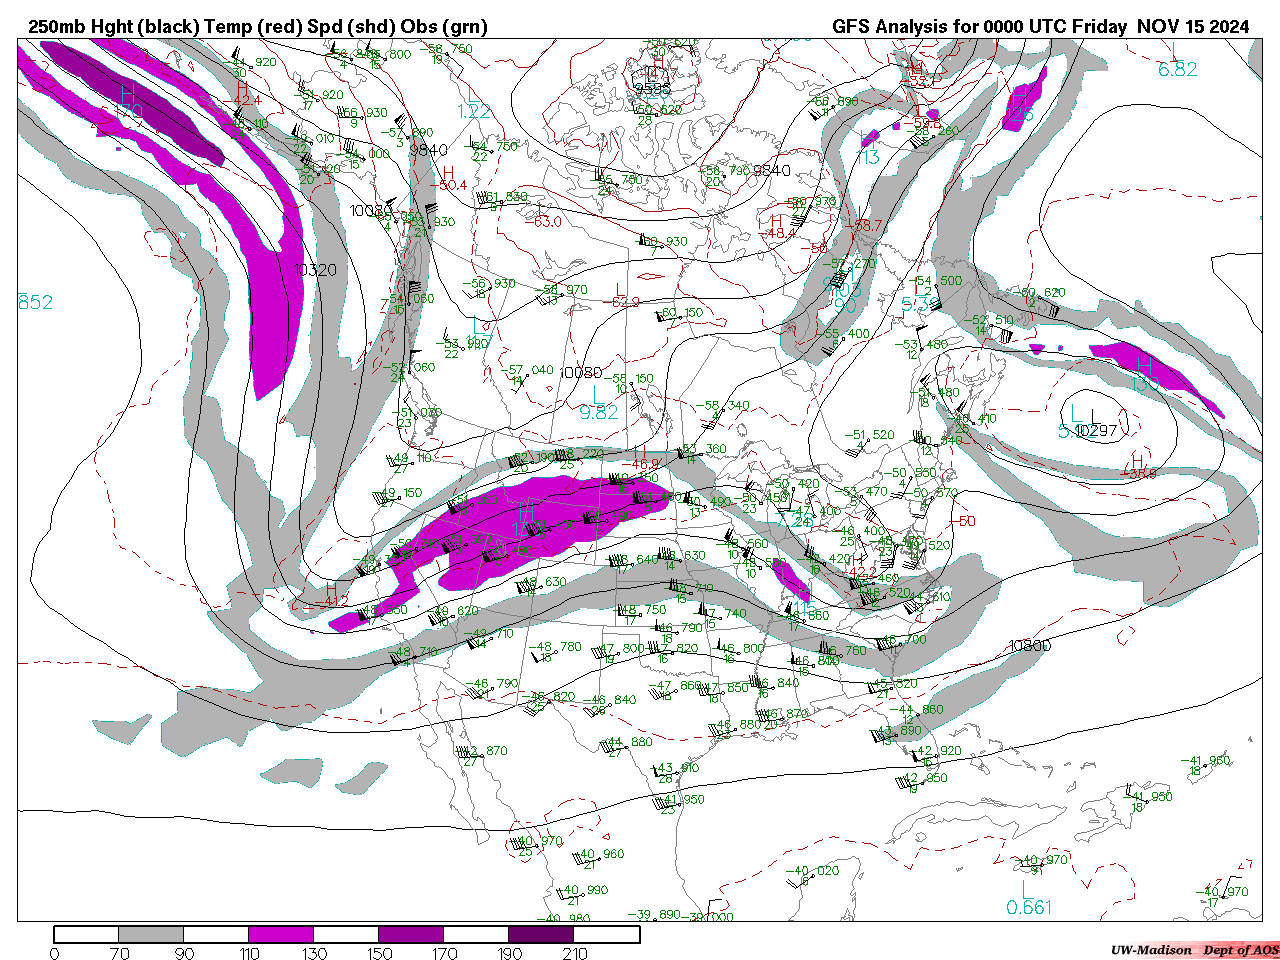The width and height of the screenshot is (1280, 960).
Task: Click the 250mb Hght chart title text
Action: tap(258, 26)
